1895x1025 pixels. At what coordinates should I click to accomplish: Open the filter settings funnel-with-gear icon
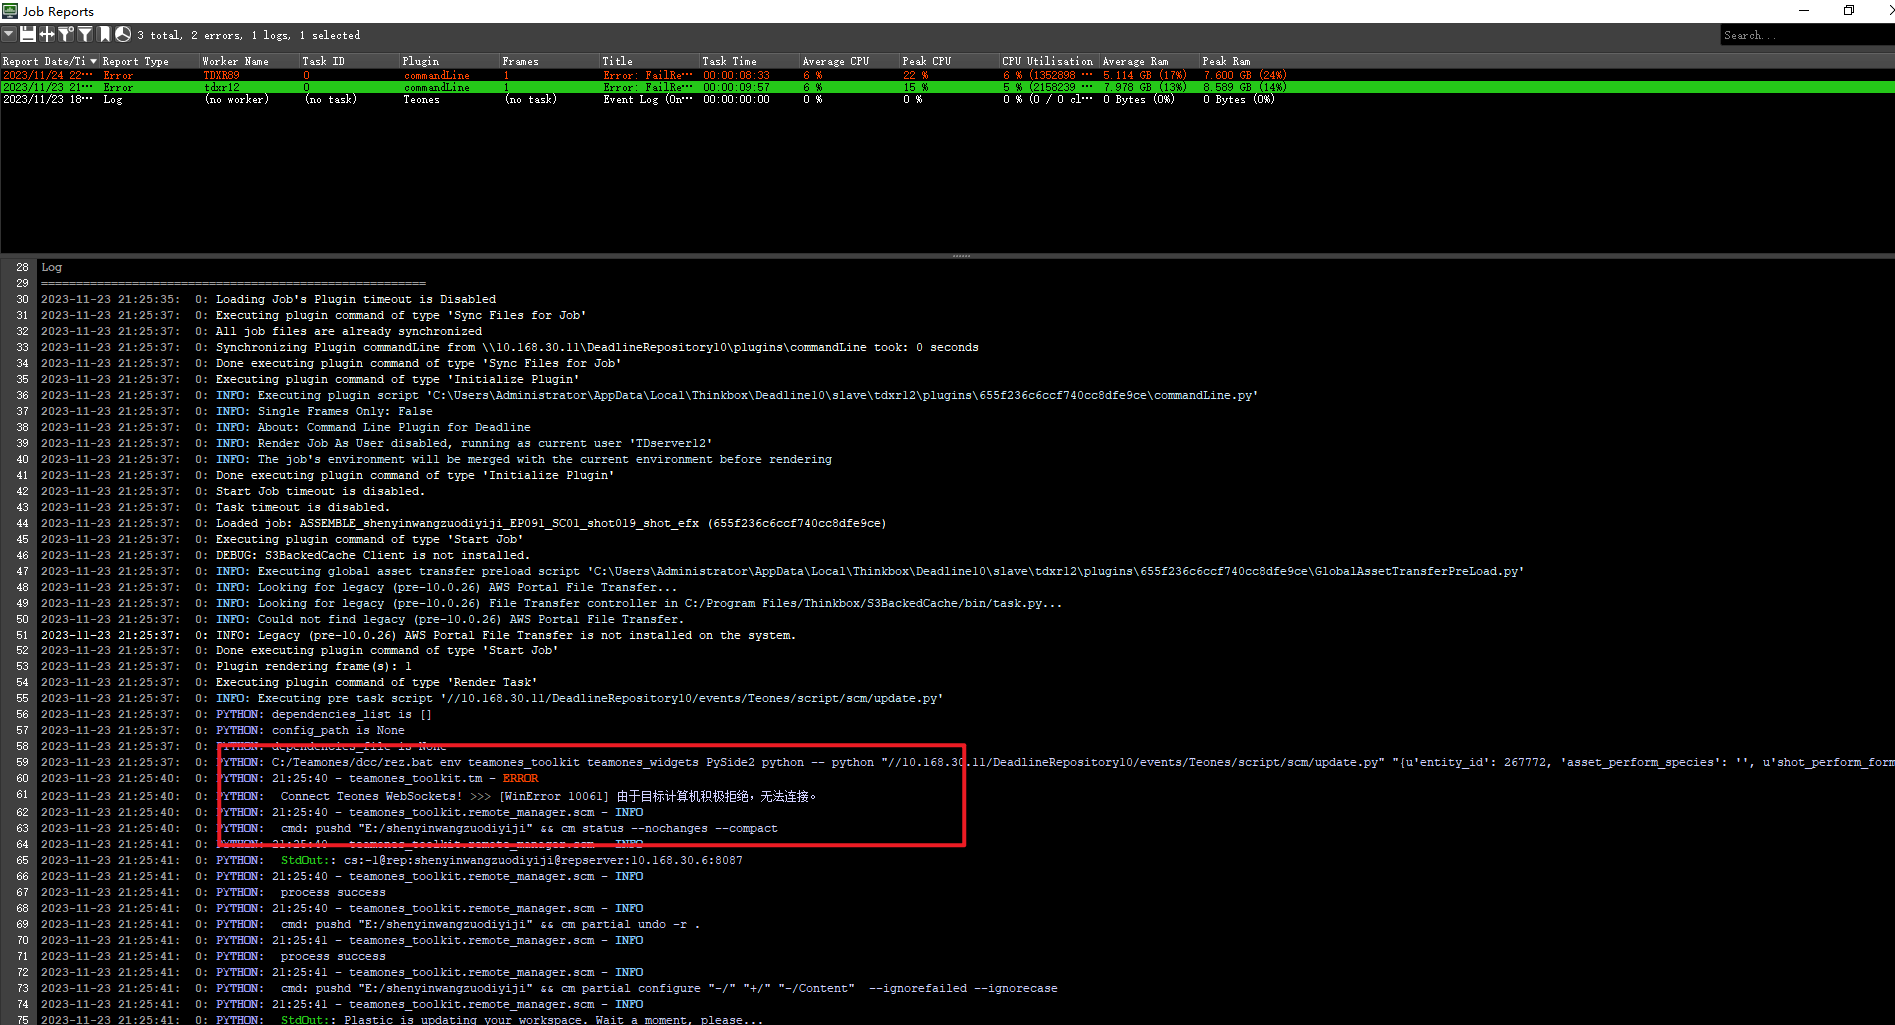(66, 35)
